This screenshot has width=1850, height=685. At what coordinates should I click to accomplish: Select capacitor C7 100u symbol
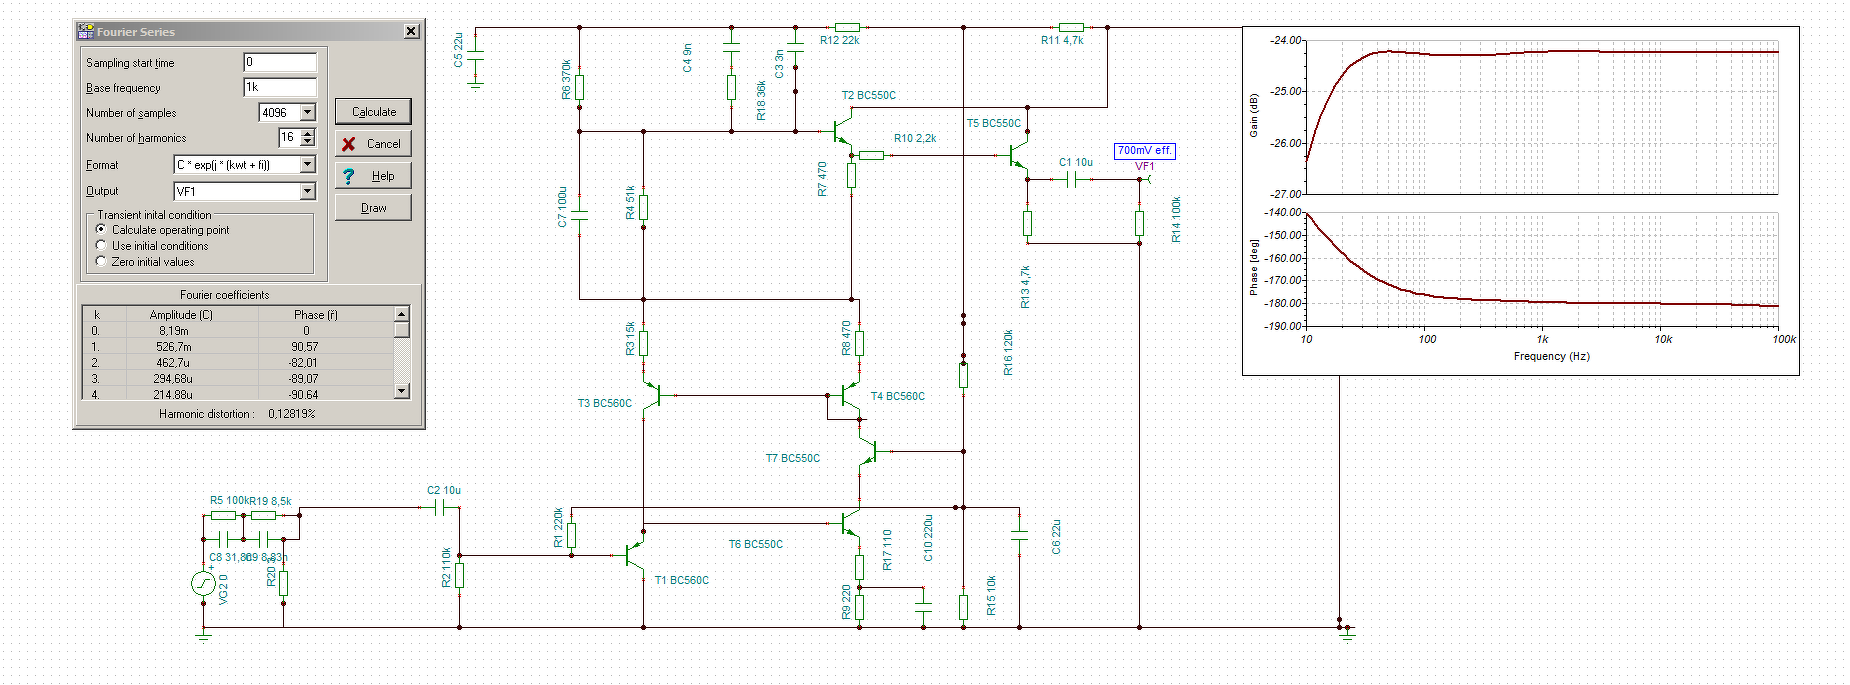[x=579, y=215]
